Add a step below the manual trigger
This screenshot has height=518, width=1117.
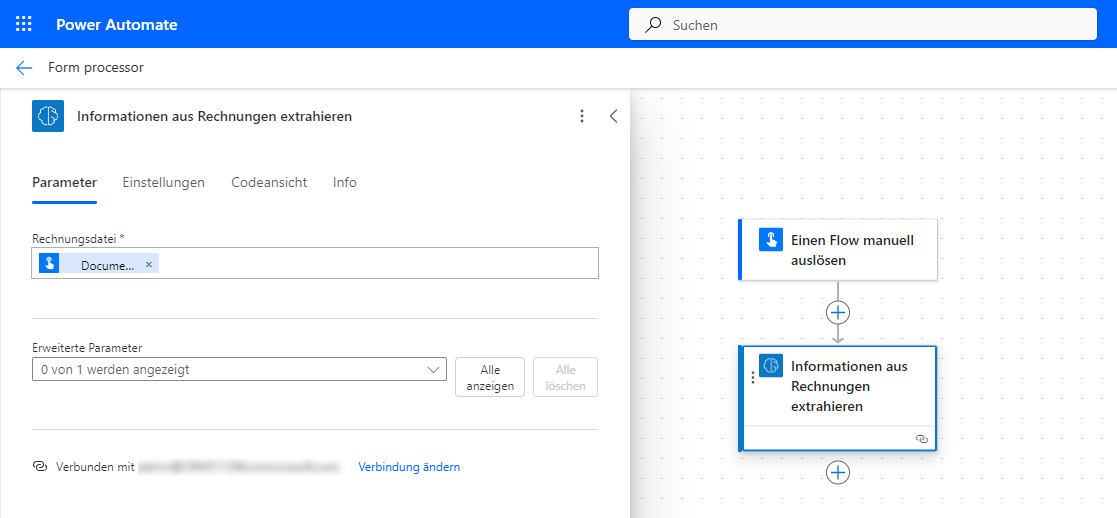tap(838, 312)
